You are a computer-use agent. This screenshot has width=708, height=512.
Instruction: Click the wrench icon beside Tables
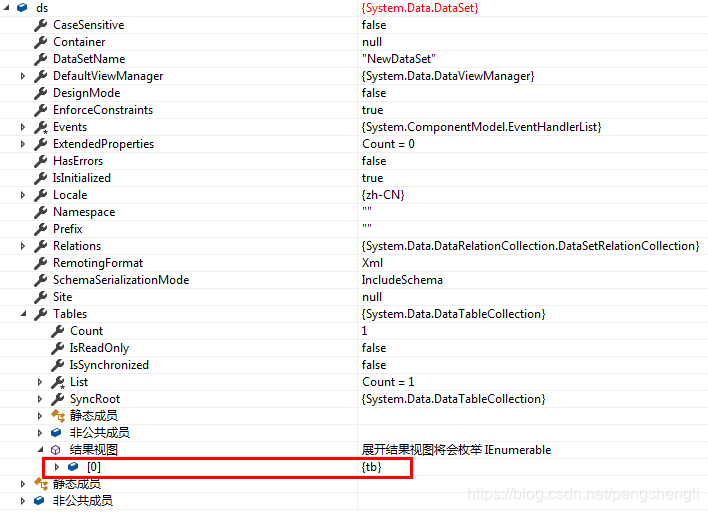click(x=41, y=314)
